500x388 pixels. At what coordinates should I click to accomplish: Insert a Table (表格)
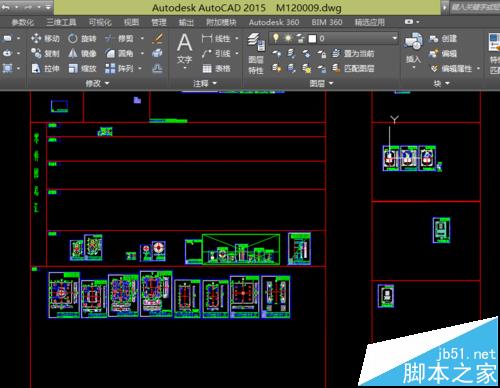[216, 69]
